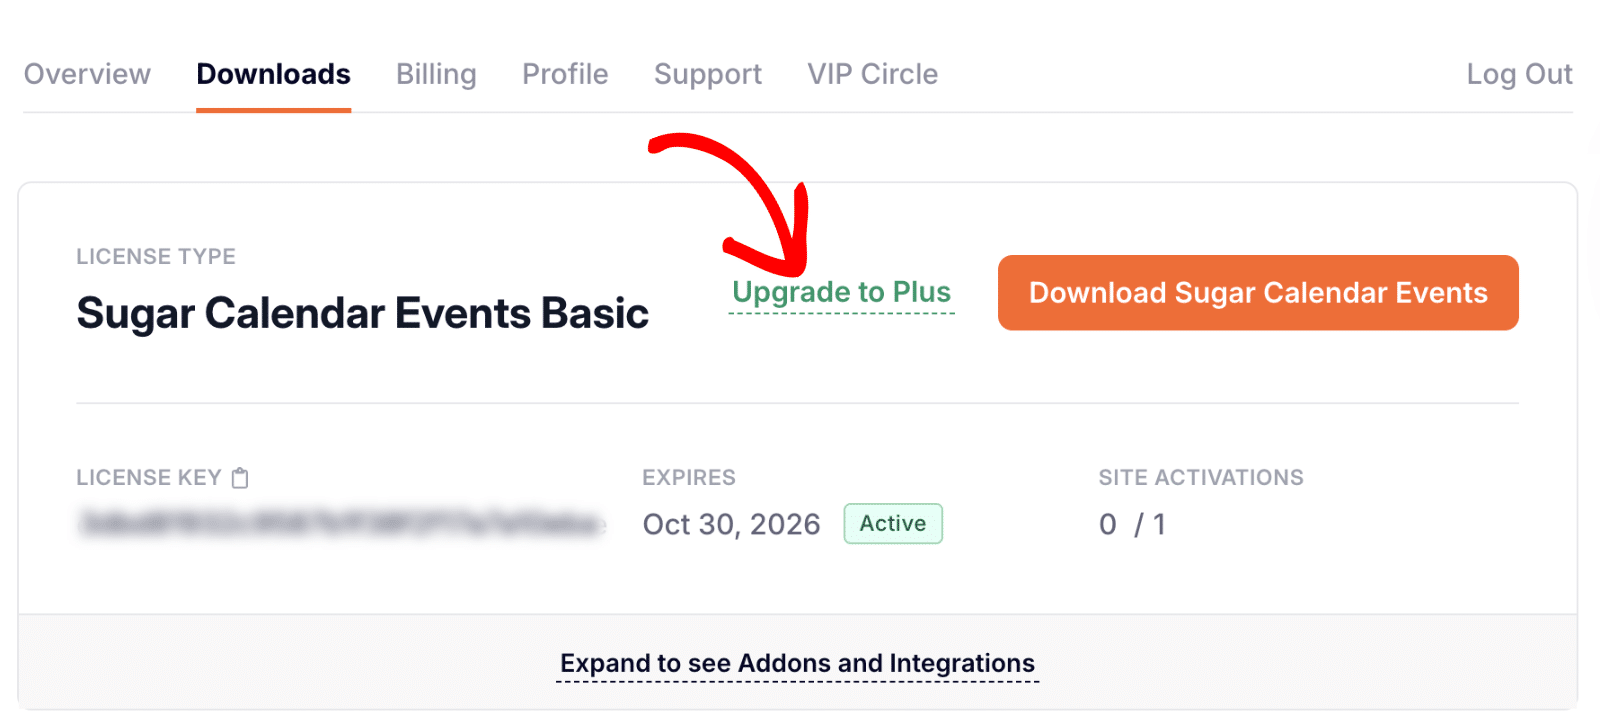
Task: Go to the Overview tab
Action: [87, 74]
